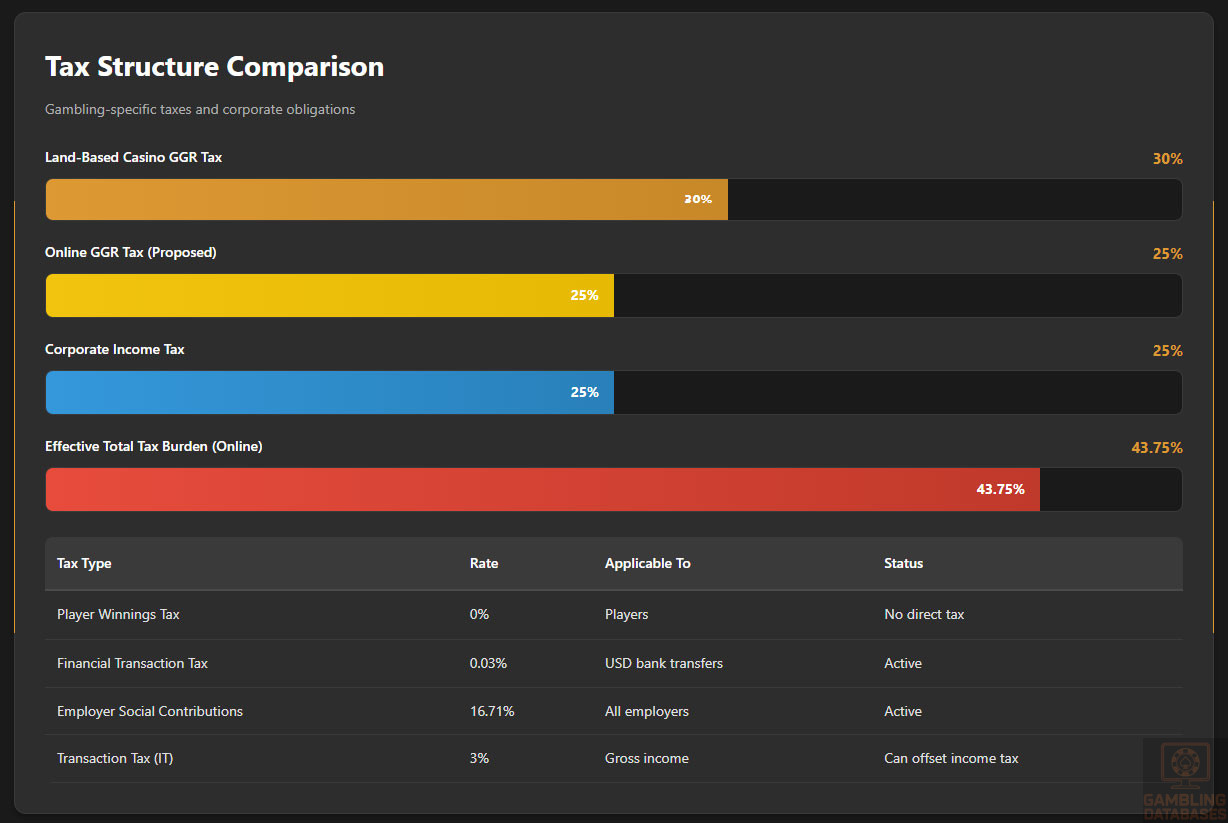Click the Tax Structure Comparison heading

214,67
